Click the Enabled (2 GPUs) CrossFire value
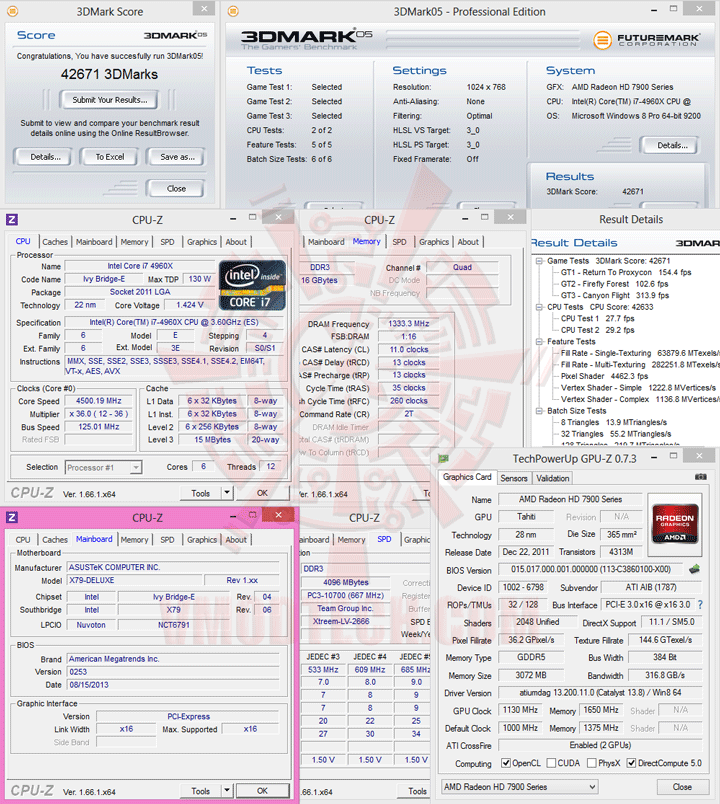Image resolution: width=720 pixels, height=804 pixels. (600, 745)
